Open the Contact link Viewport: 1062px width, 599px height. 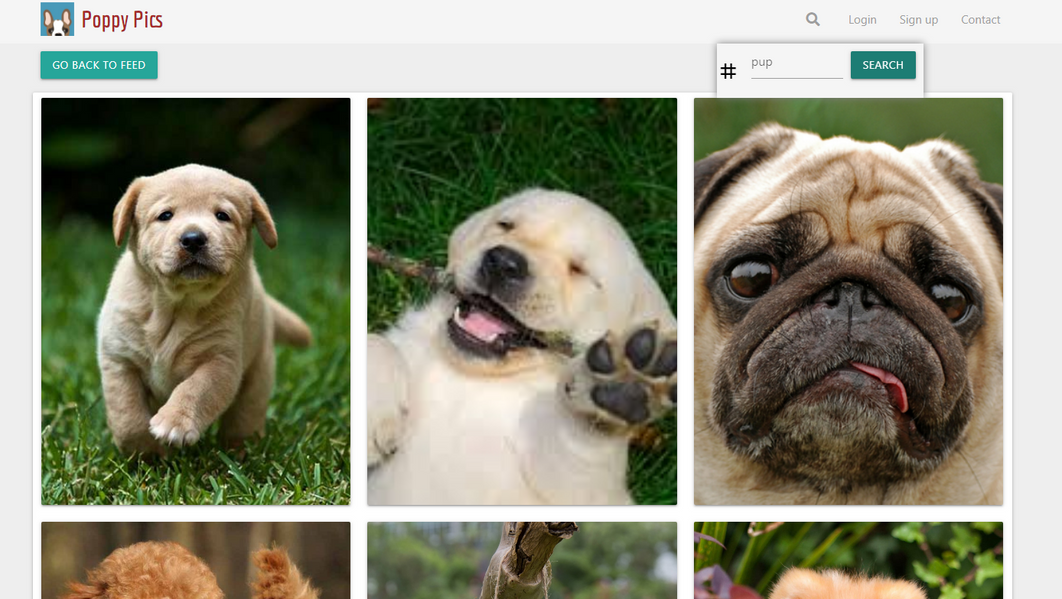coord(980,20)
